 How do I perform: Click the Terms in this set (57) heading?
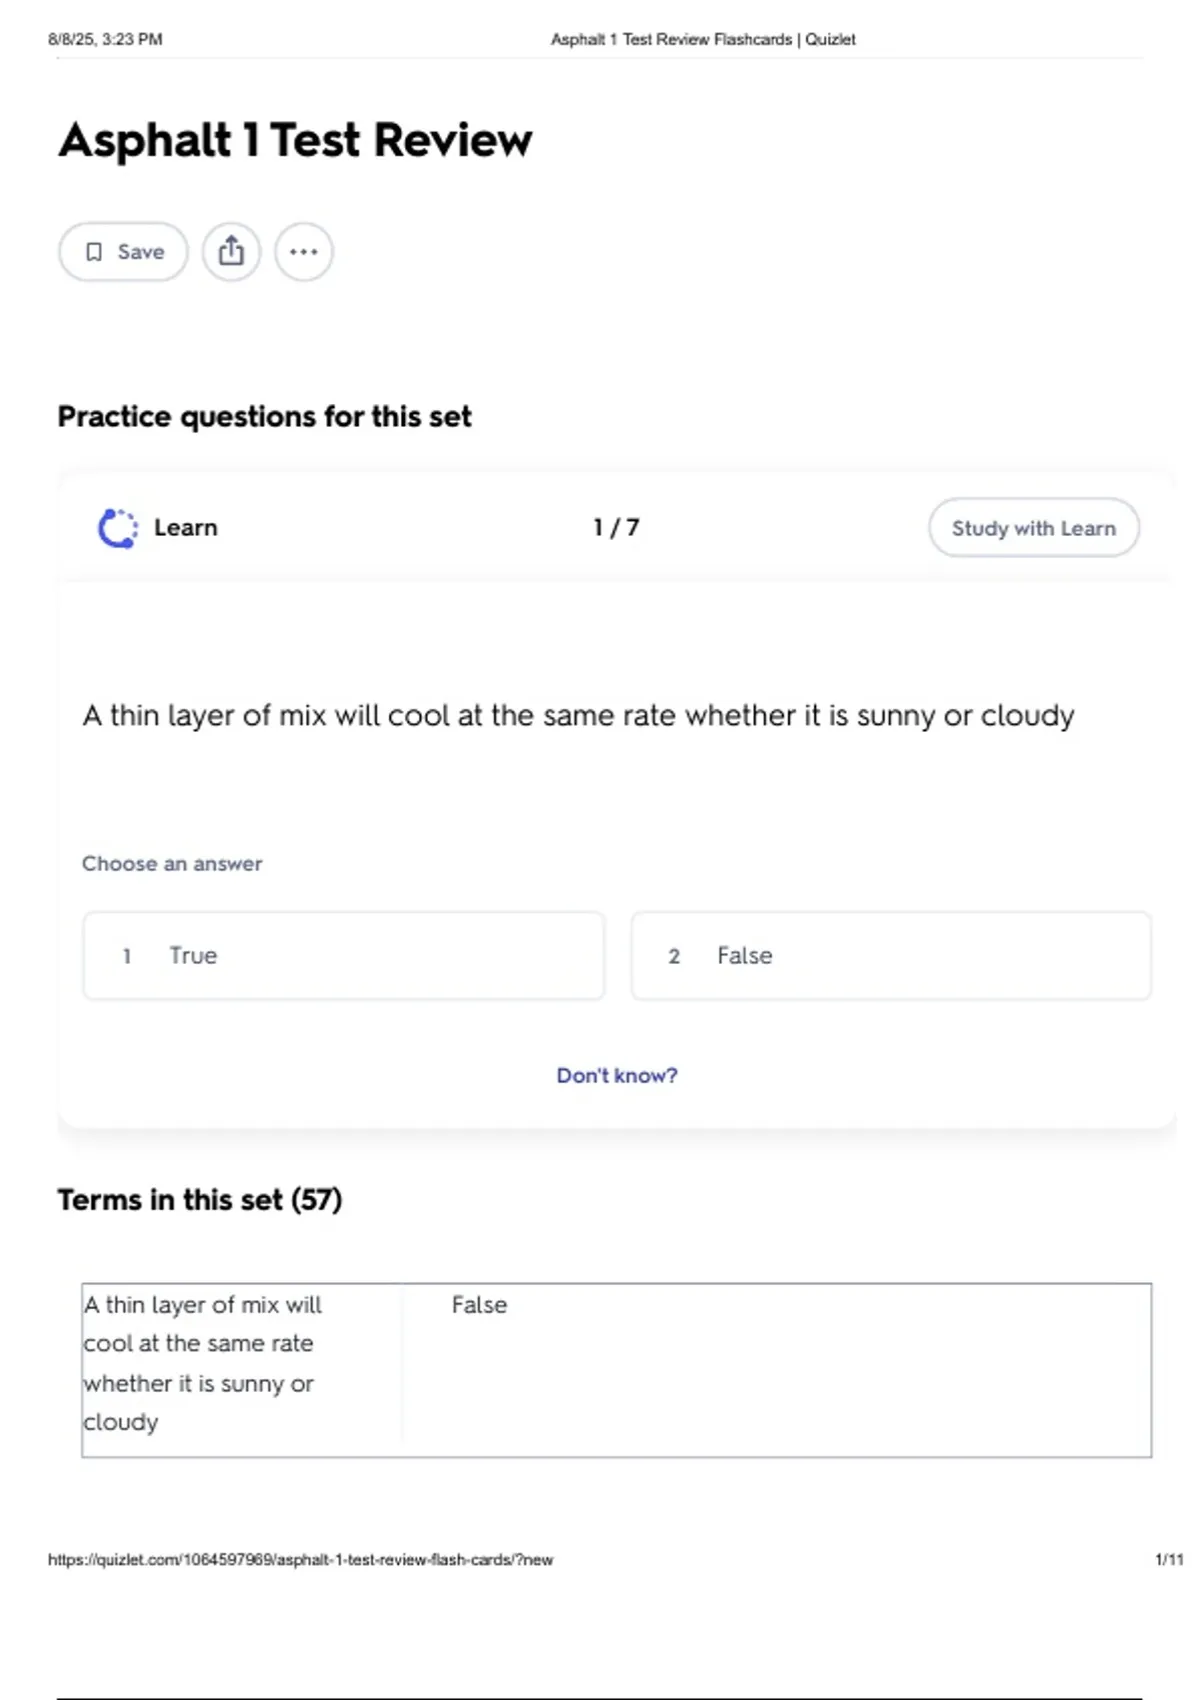pyautogui.click(x=200, y=1200)
